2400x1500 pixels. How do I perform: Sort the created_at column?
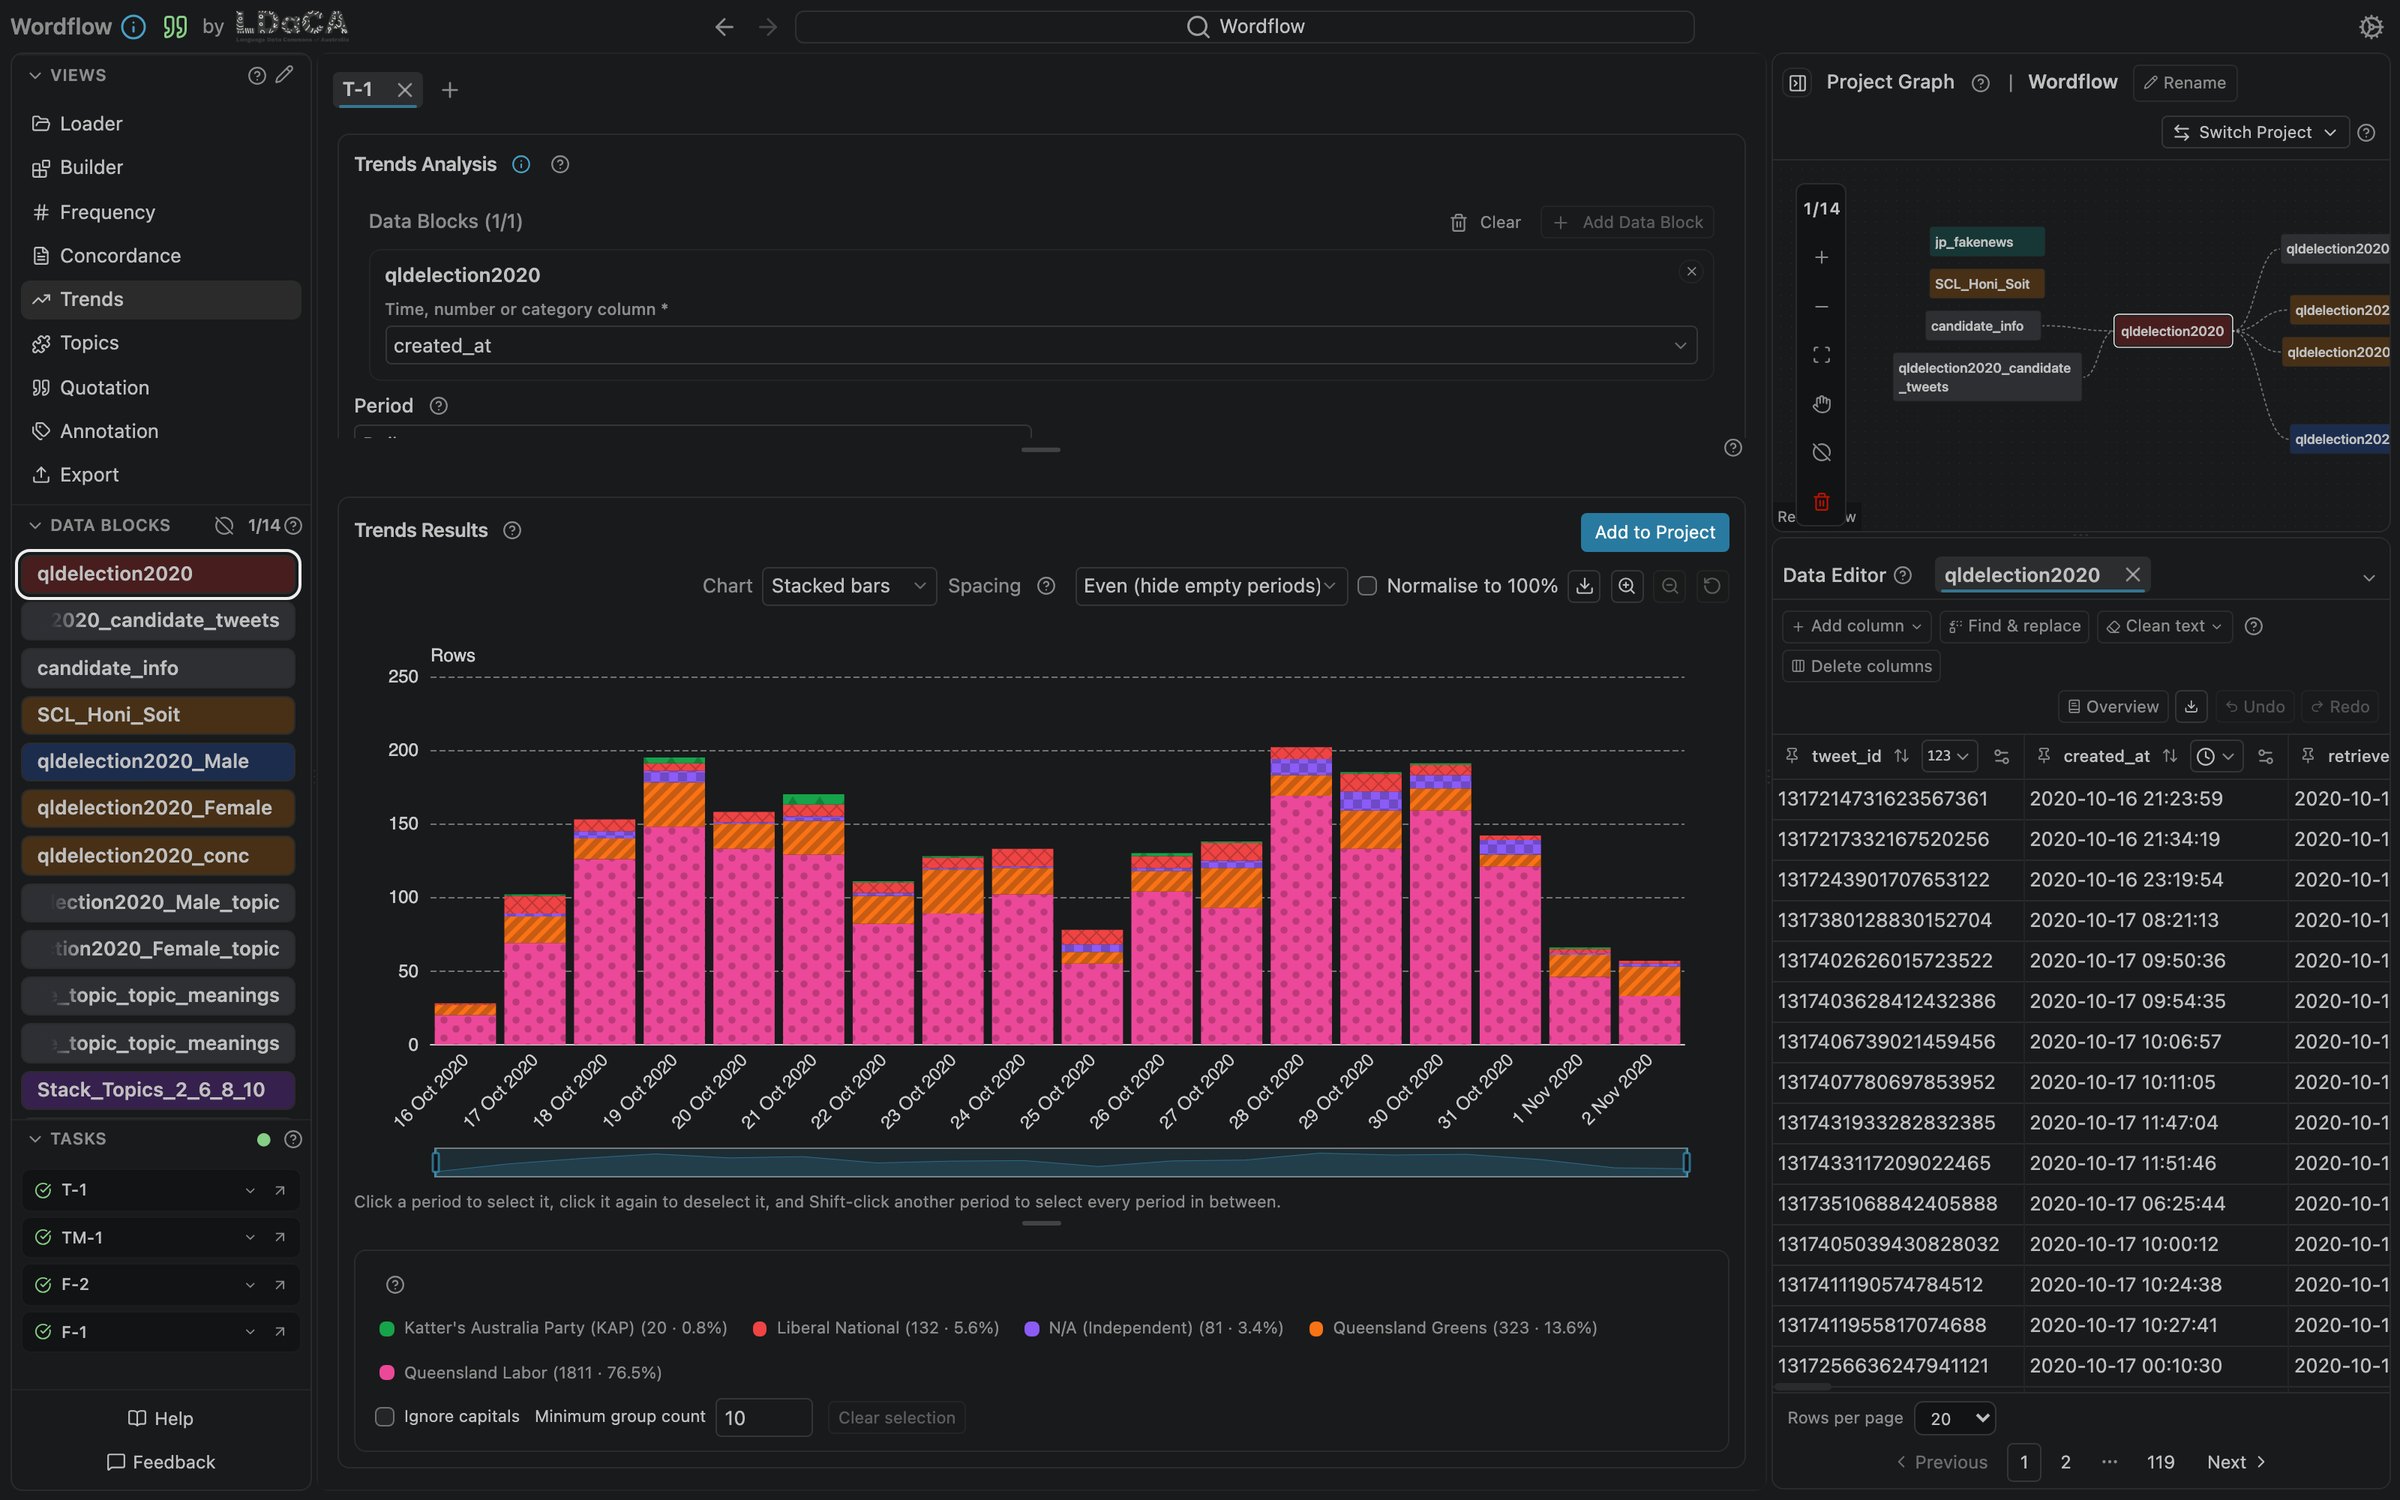(x=2169, y=756)
